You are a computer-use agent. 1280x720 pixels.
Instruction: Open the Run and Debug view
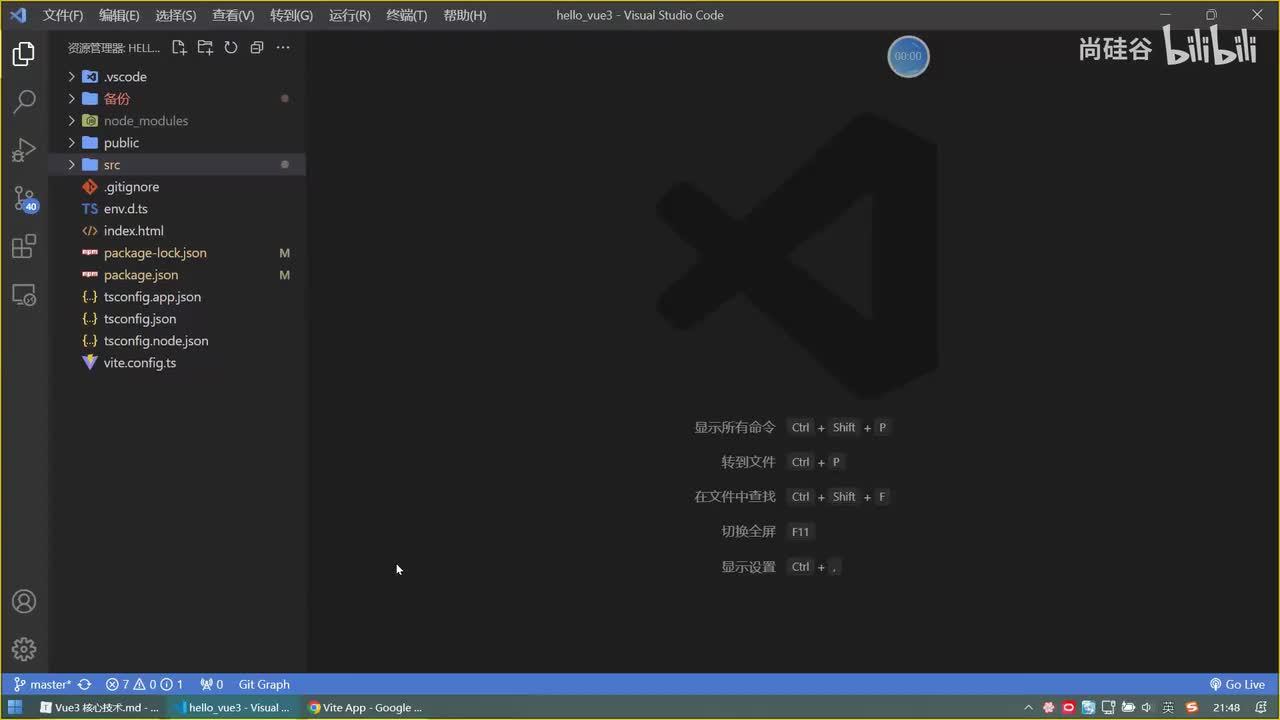pyautogui.click(x=24, y=150)
